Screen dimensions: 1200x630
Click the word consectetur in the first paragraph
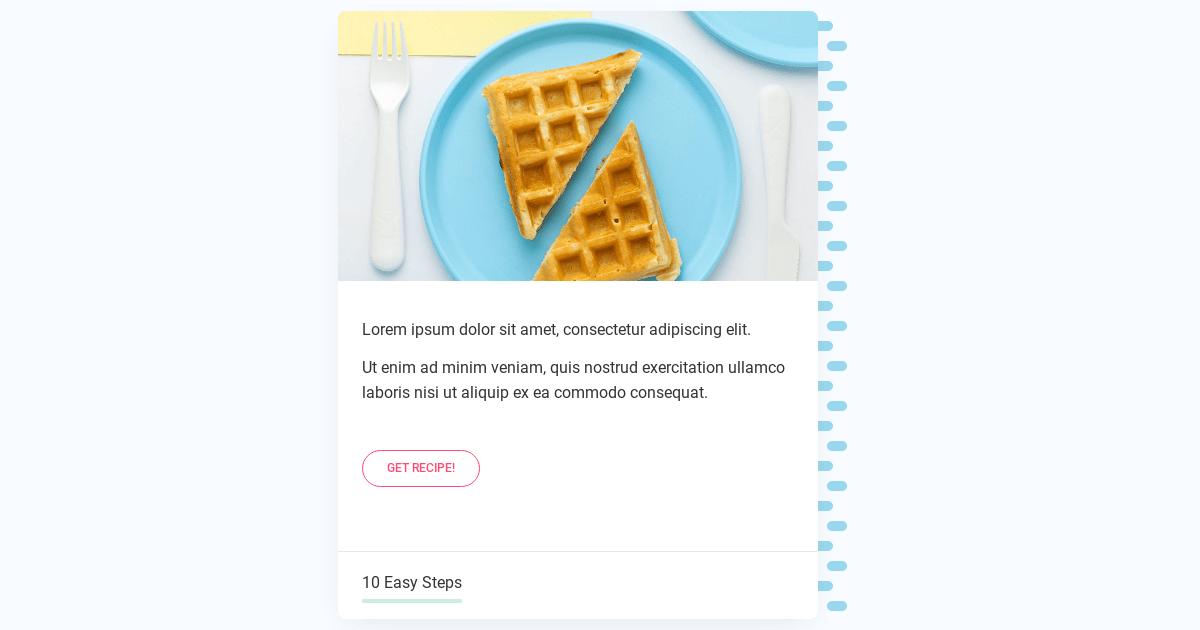pos(604,330)
